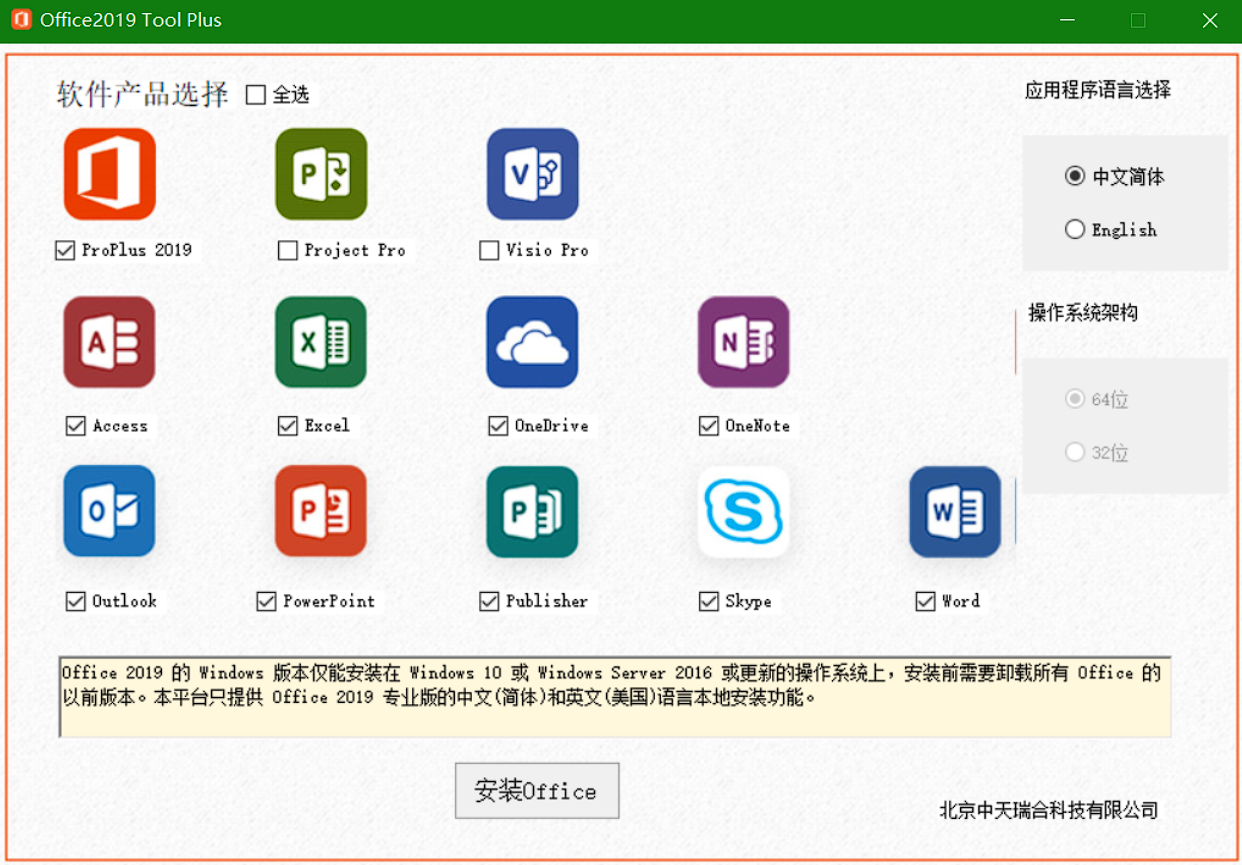Click the 操作系统架构 label
The image size is (1242, 865).
click(1083, 313)
